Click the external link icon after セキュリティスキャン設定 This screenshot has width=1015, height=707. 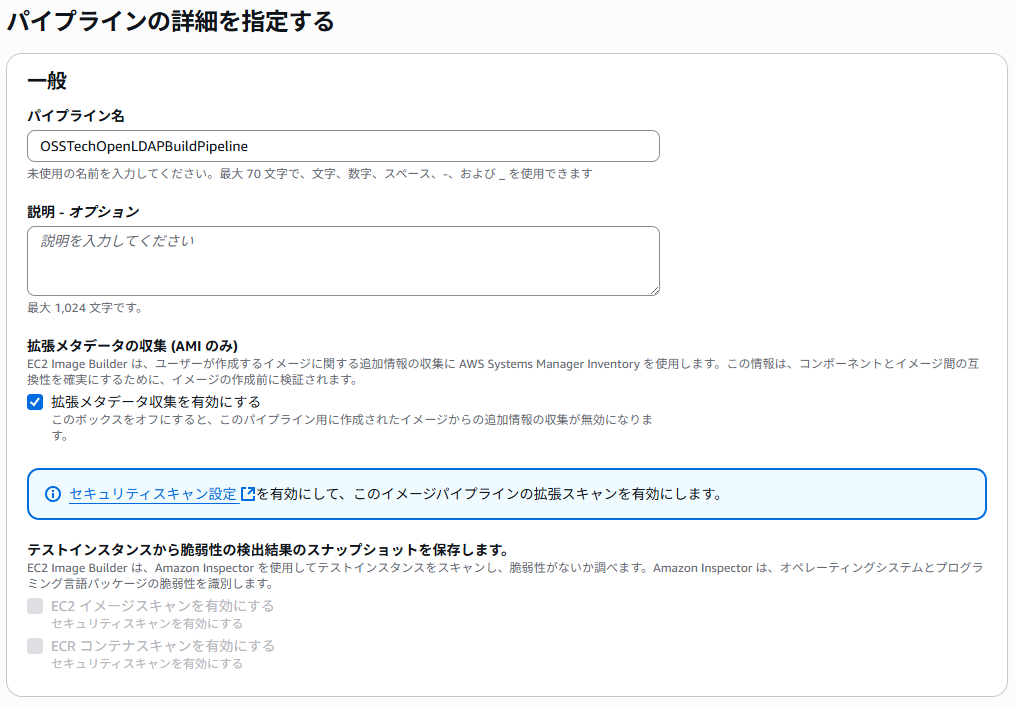point(248,494)
